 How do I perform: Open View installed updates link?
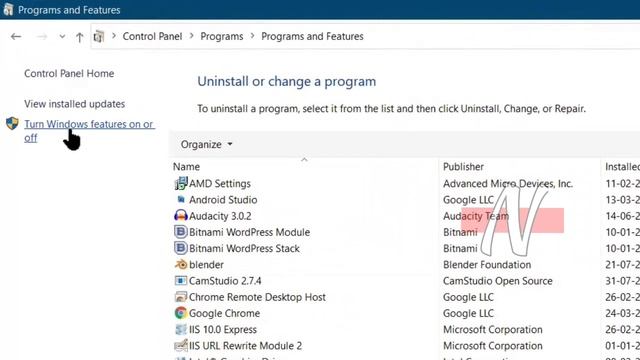click(74, 104)
